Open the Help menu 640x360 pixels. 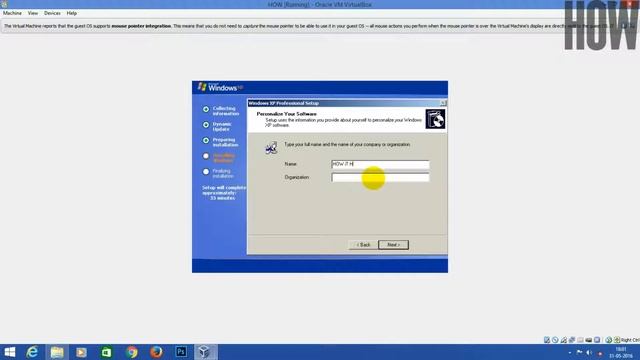(x=71, y=13)
